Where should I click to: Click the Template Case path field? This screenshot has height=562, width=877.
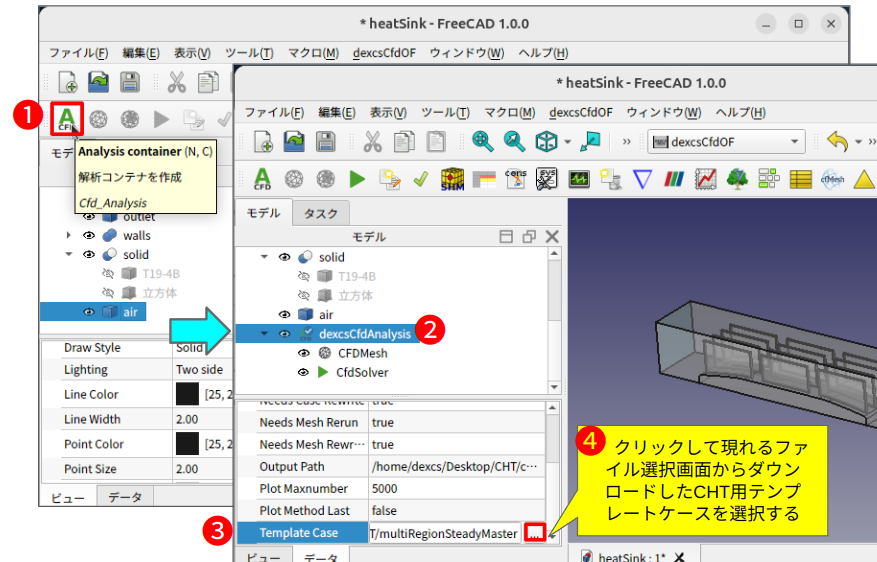[x=445, y=533]
